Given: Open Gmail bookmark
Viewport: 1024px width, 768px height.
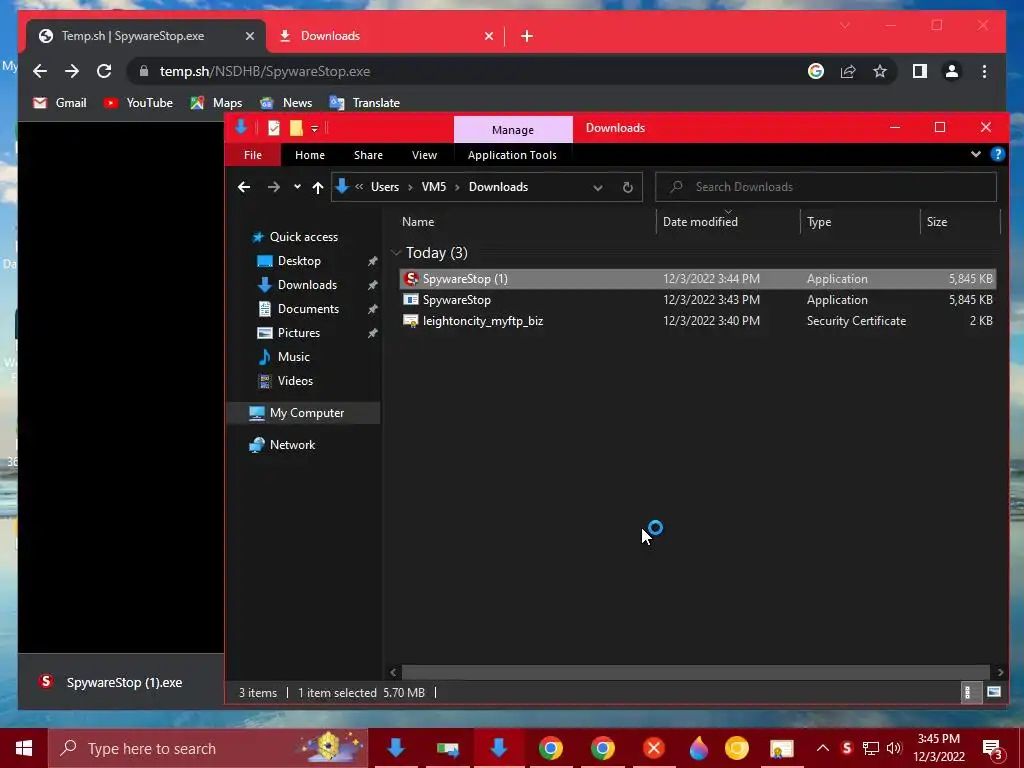Looking at the screenshot, I should click(59, 103).
